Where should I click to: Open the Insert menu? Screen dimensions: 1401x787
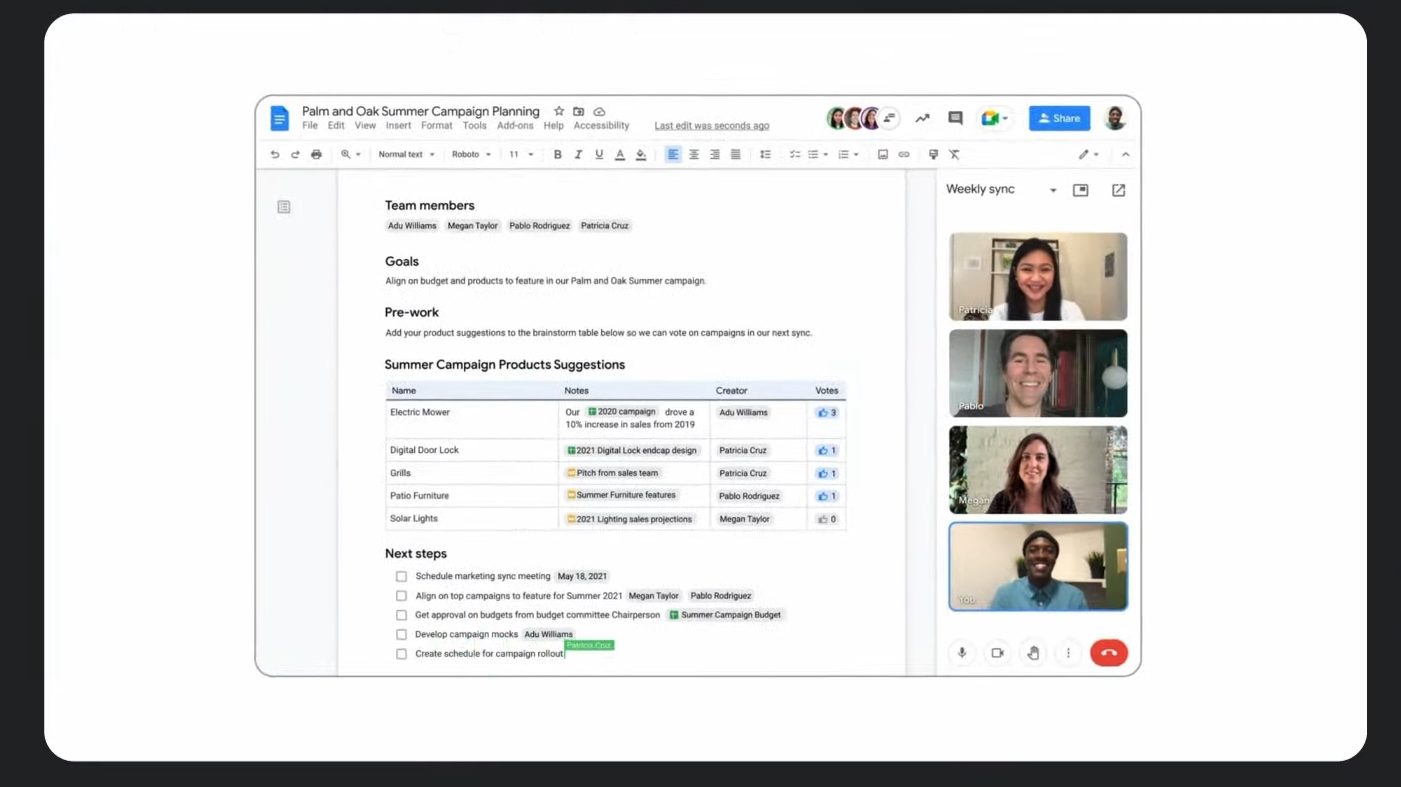398,126
